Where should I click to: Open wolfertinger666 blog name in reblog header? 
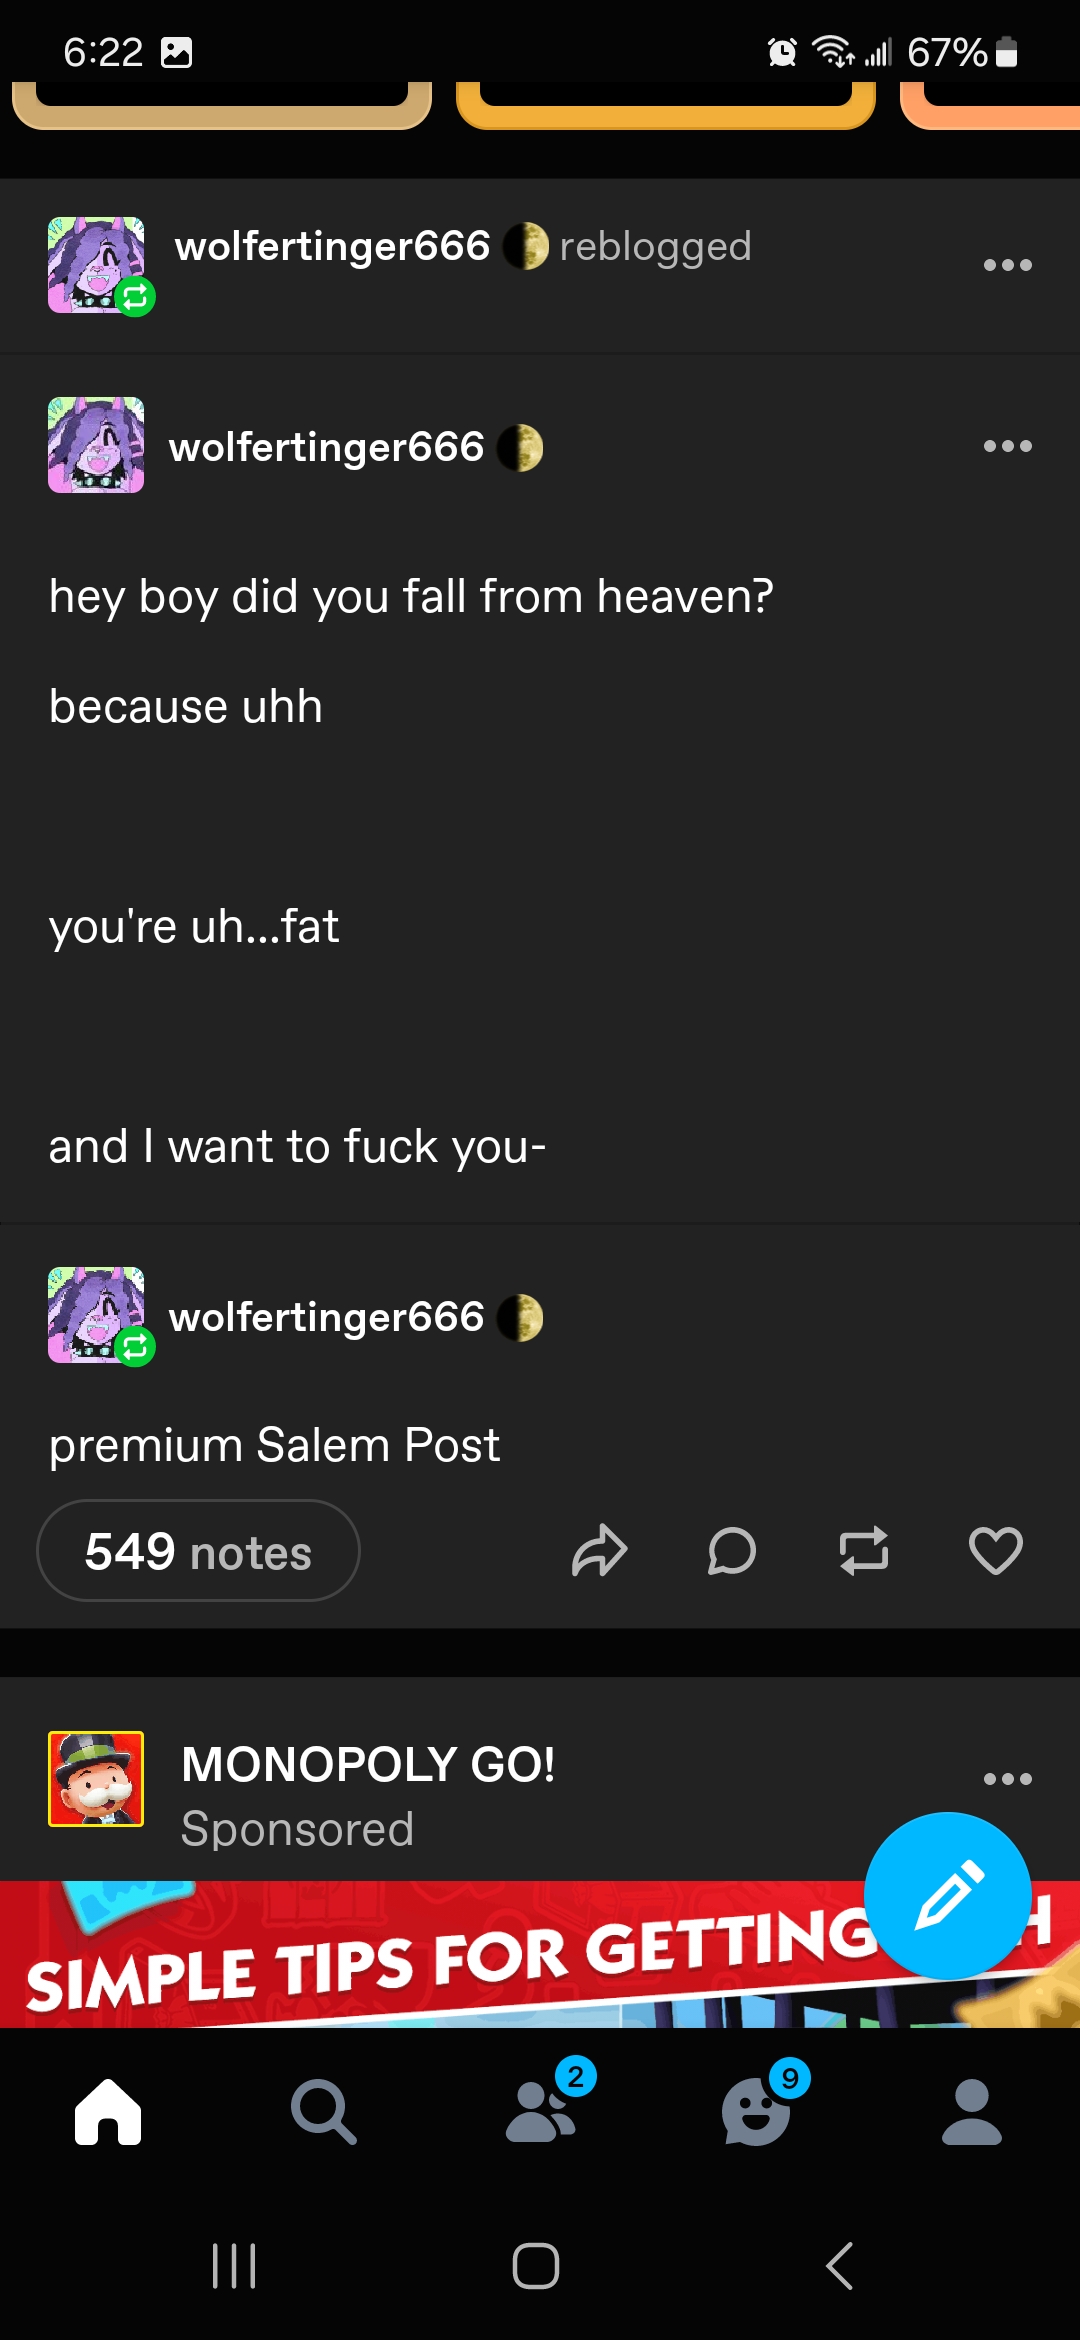(x=332, y=246)
